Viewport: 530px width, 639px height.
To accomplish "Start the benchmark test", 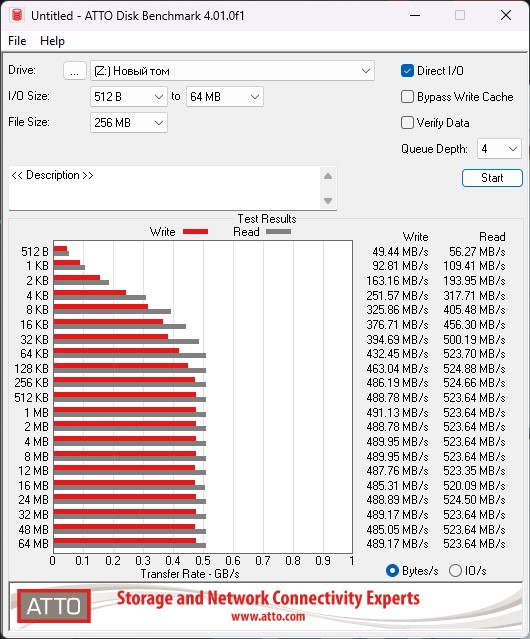I will click(492, 178).
